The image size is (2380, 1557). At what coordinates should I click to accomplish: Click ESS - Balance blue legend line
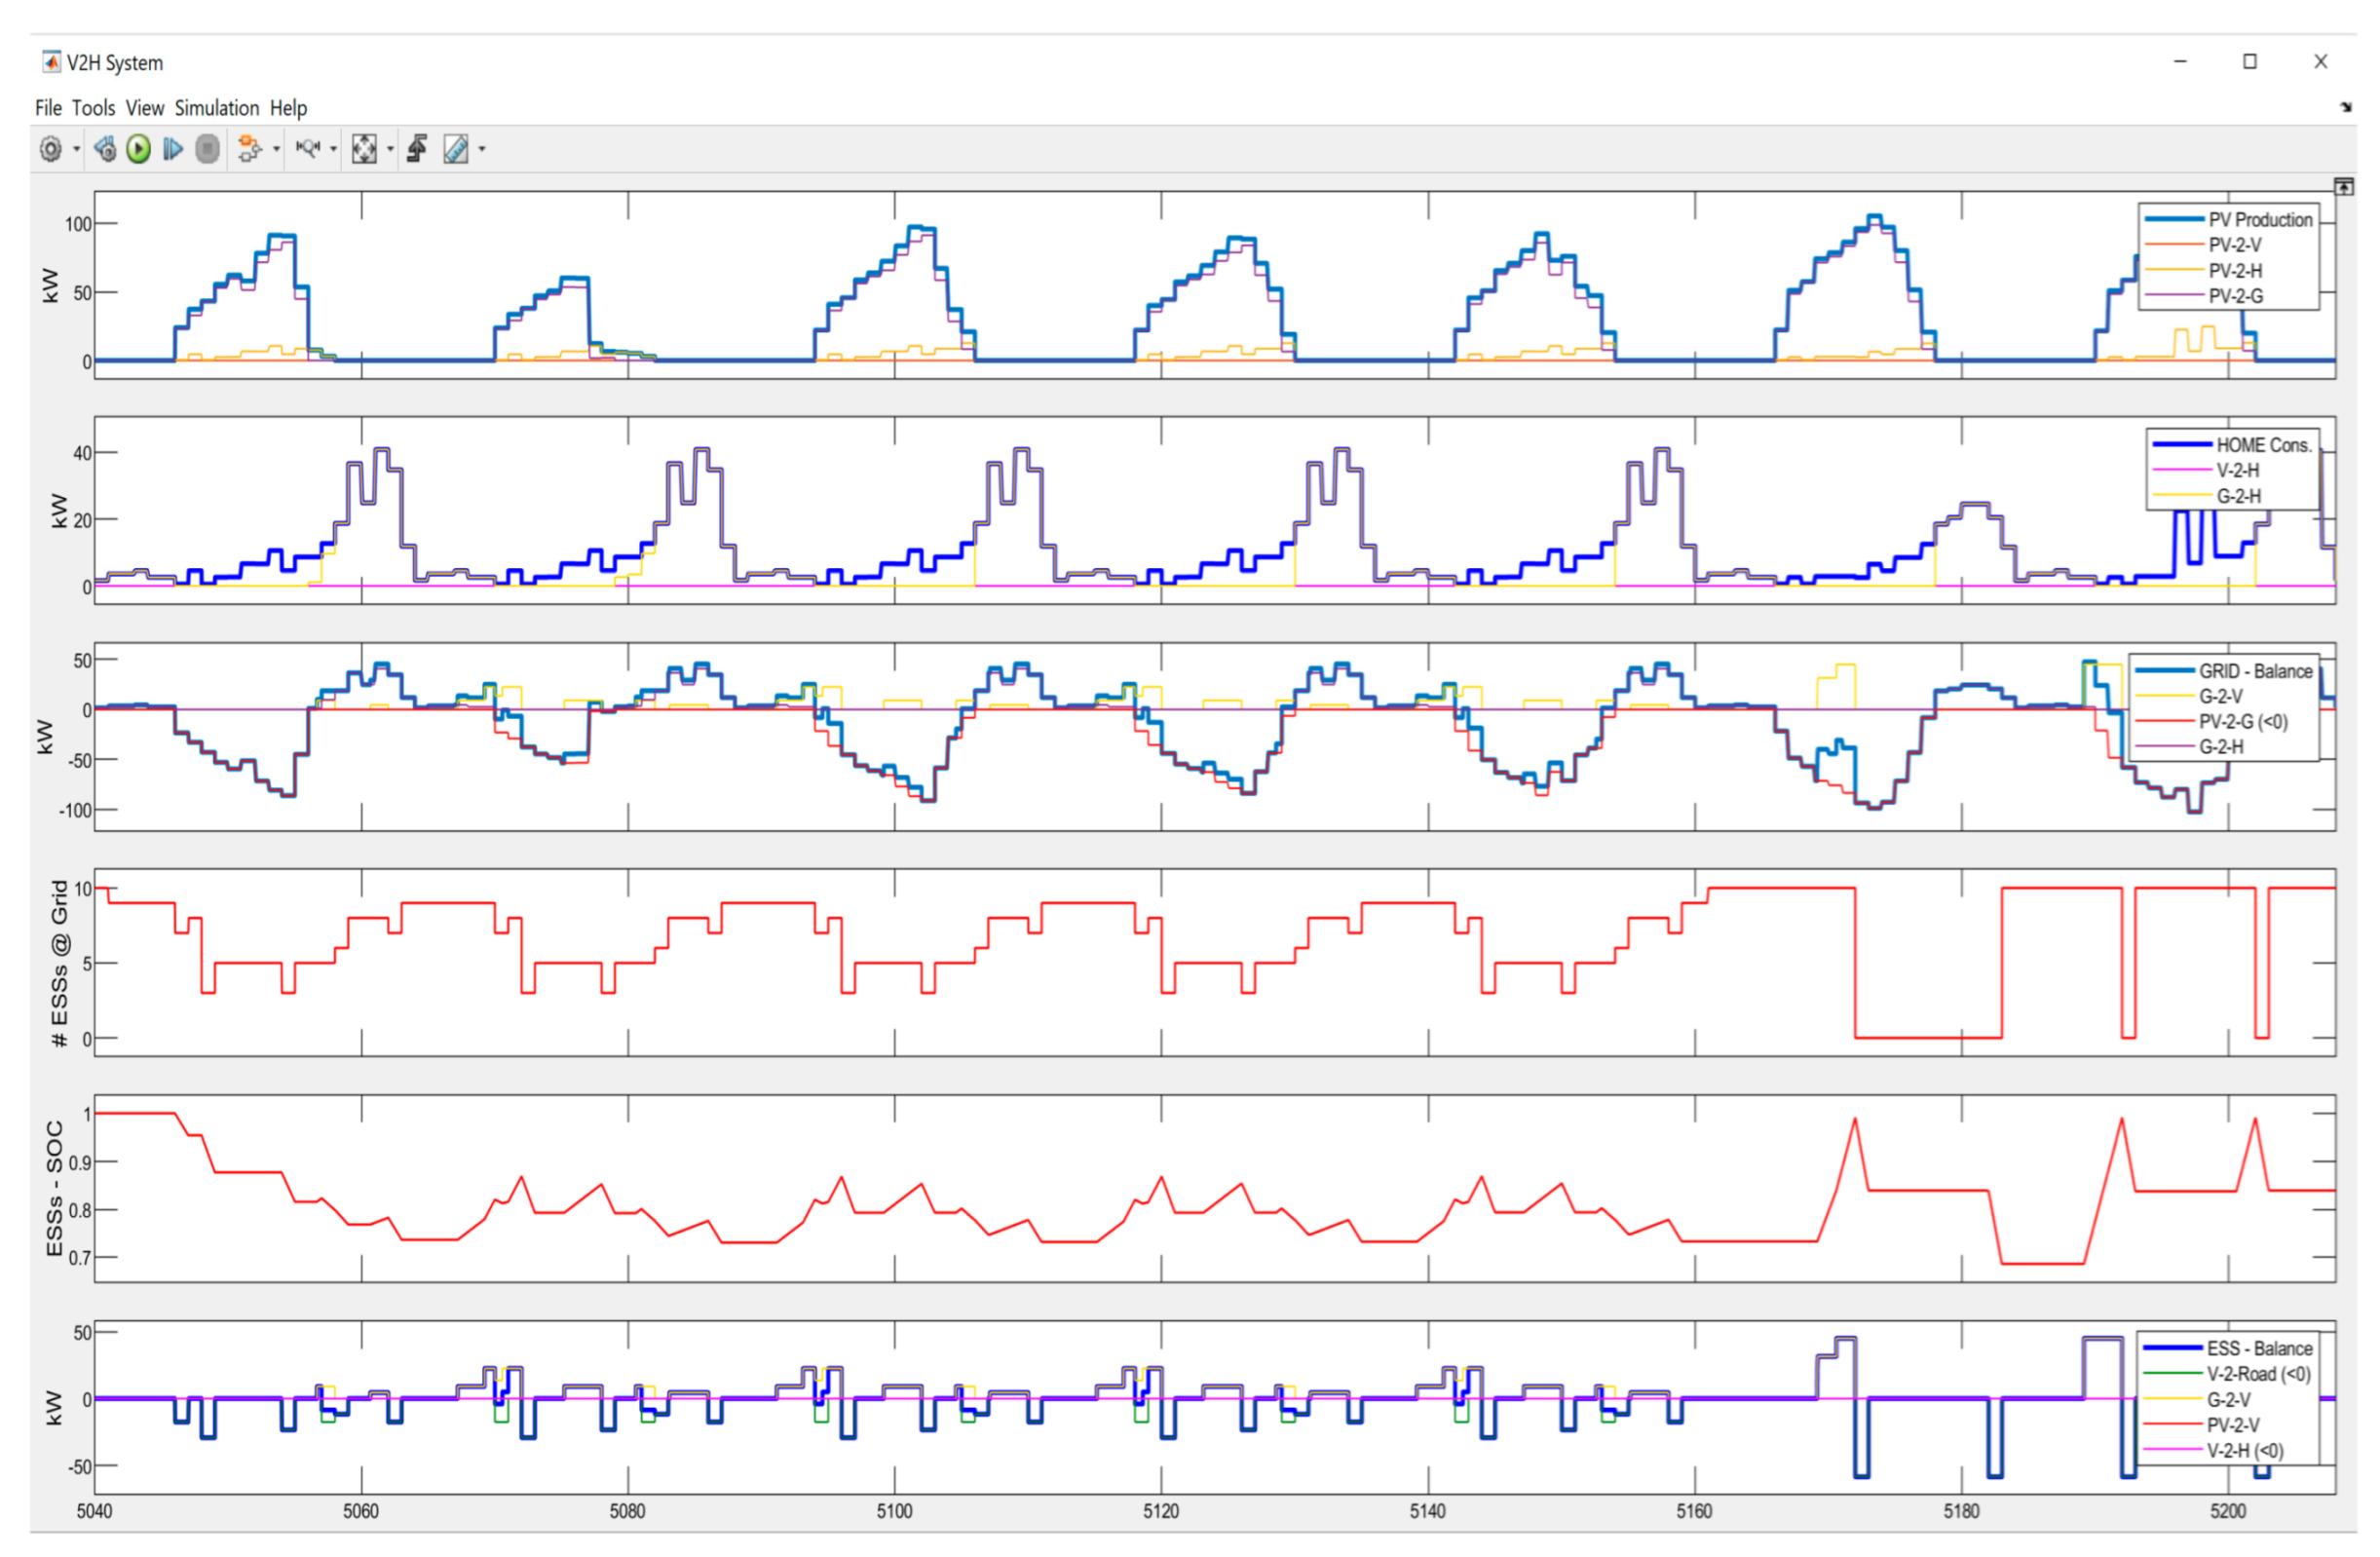click(x=2173, y=1349)
